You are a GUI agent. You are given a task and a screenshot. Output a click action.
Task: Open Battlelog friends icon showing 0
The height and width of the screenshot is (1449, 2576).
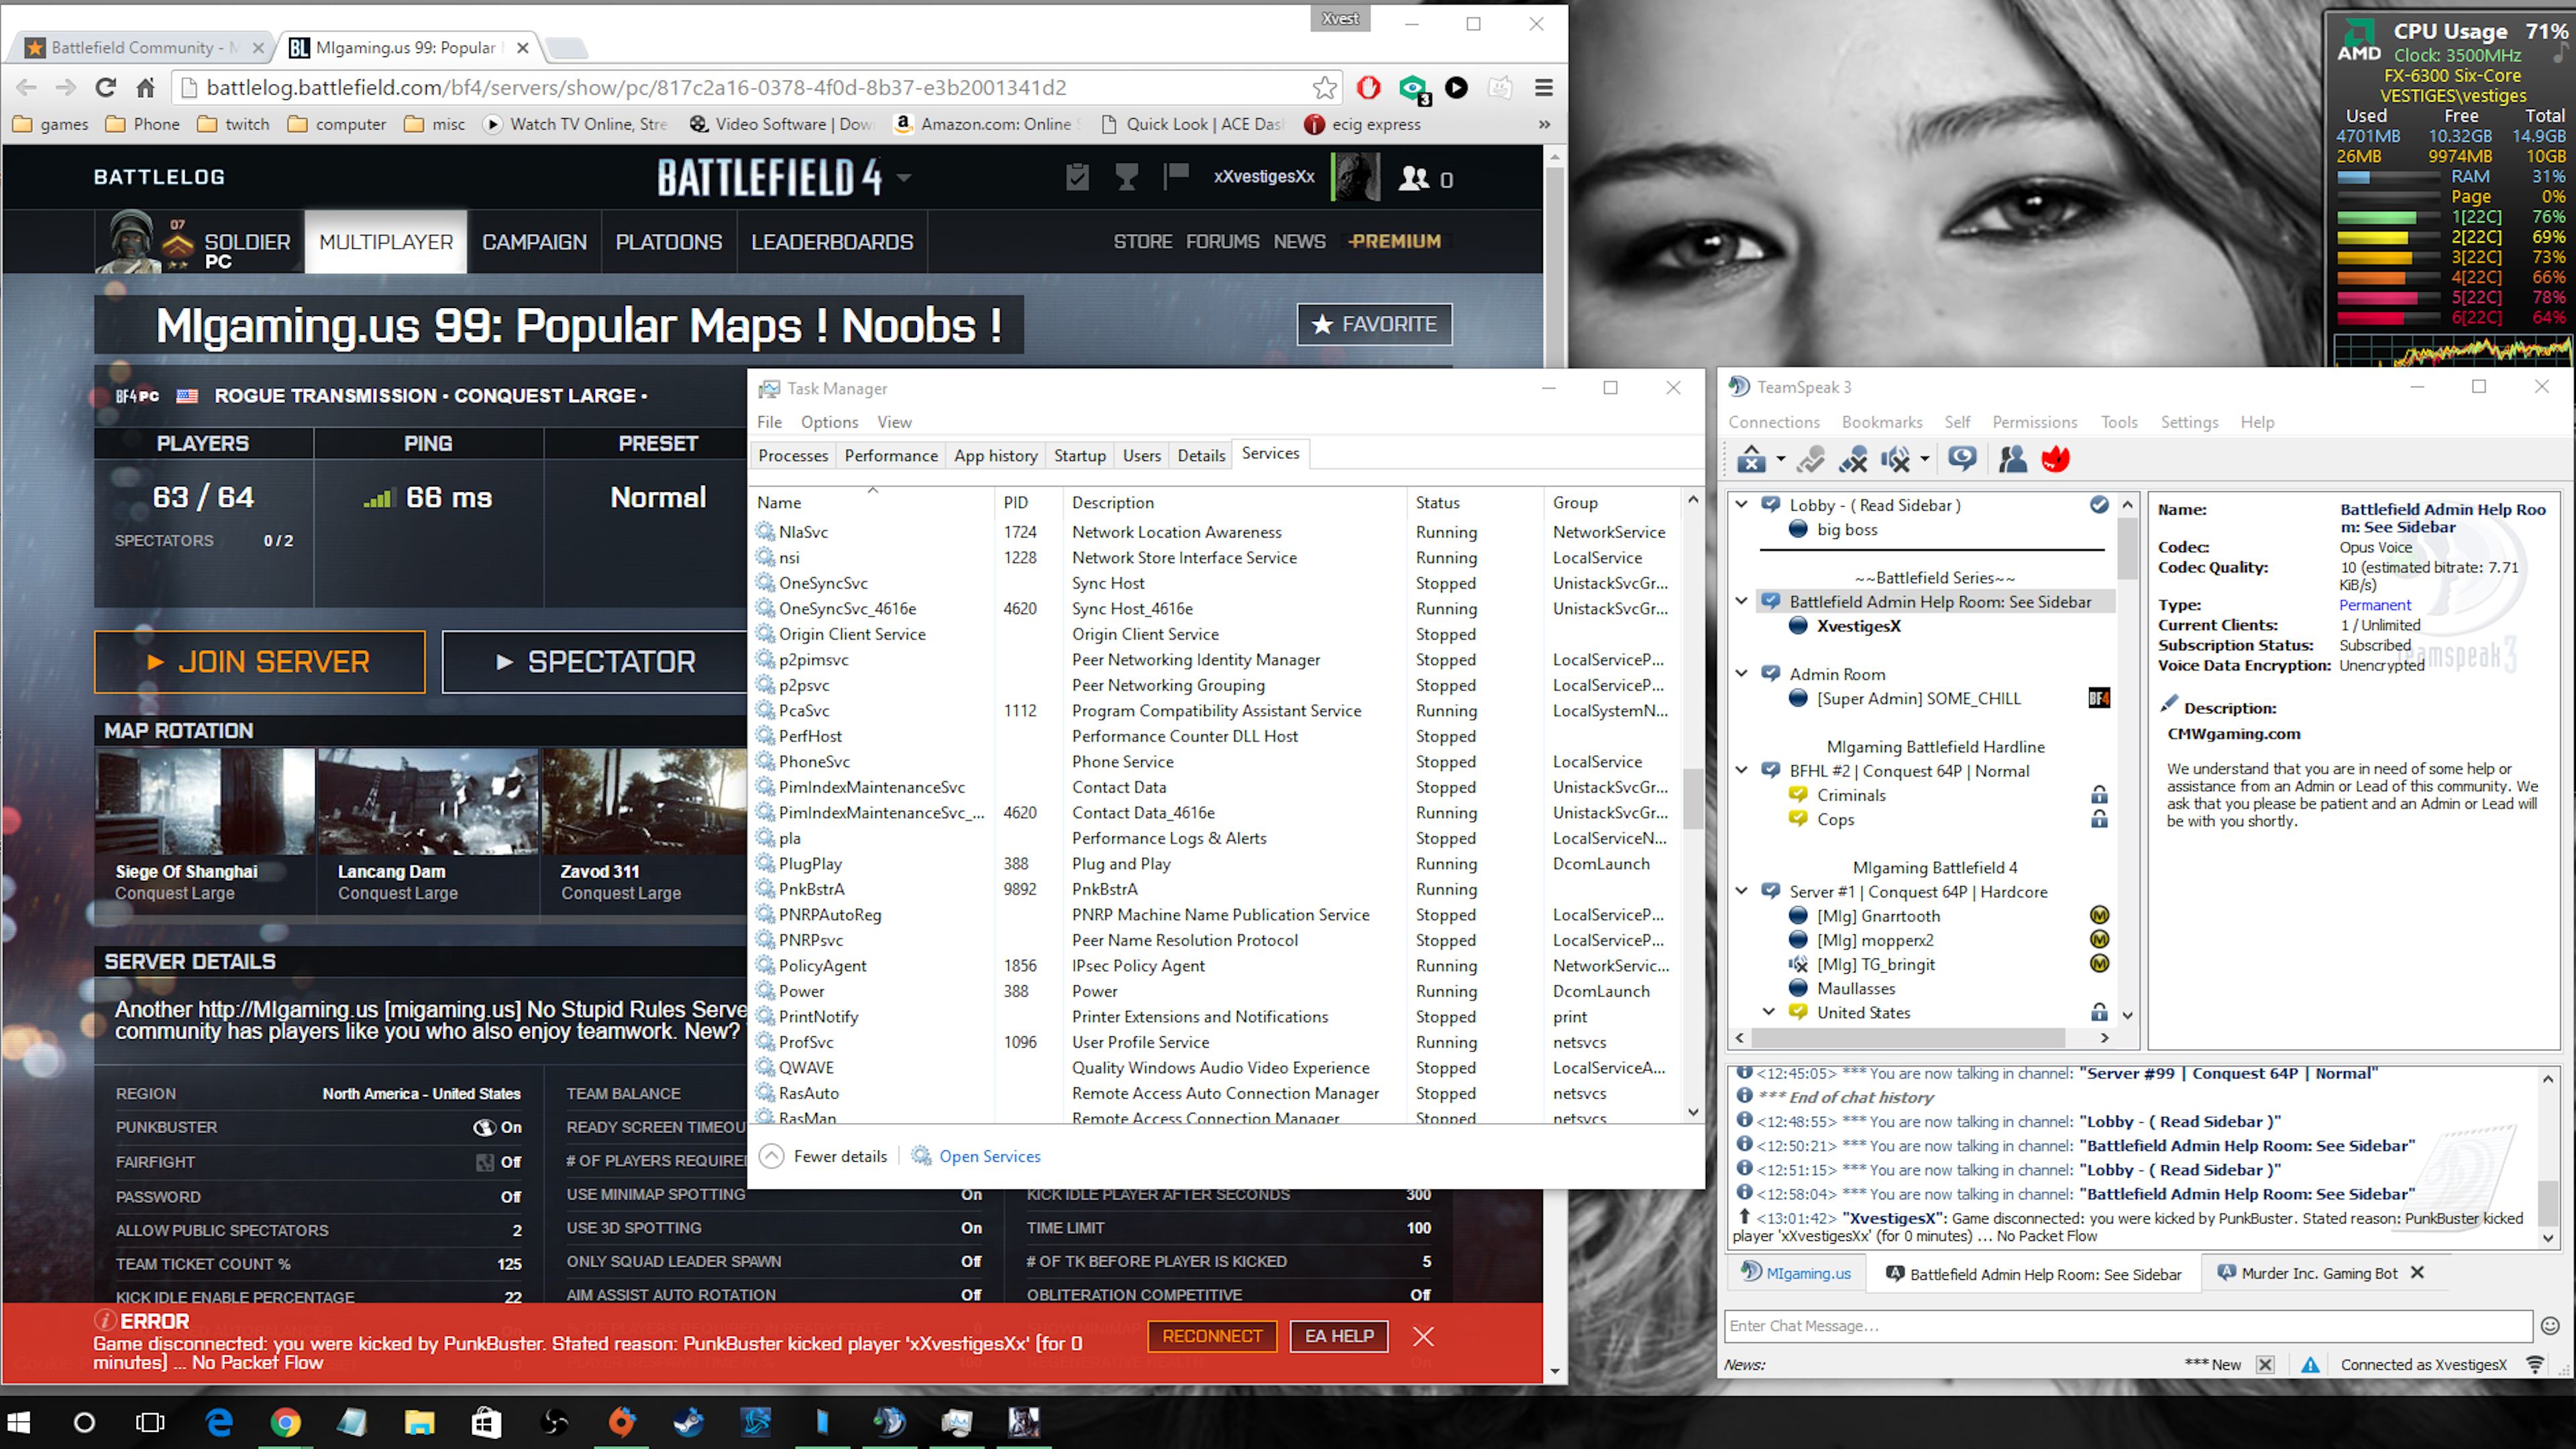(x=1425, y=178)
